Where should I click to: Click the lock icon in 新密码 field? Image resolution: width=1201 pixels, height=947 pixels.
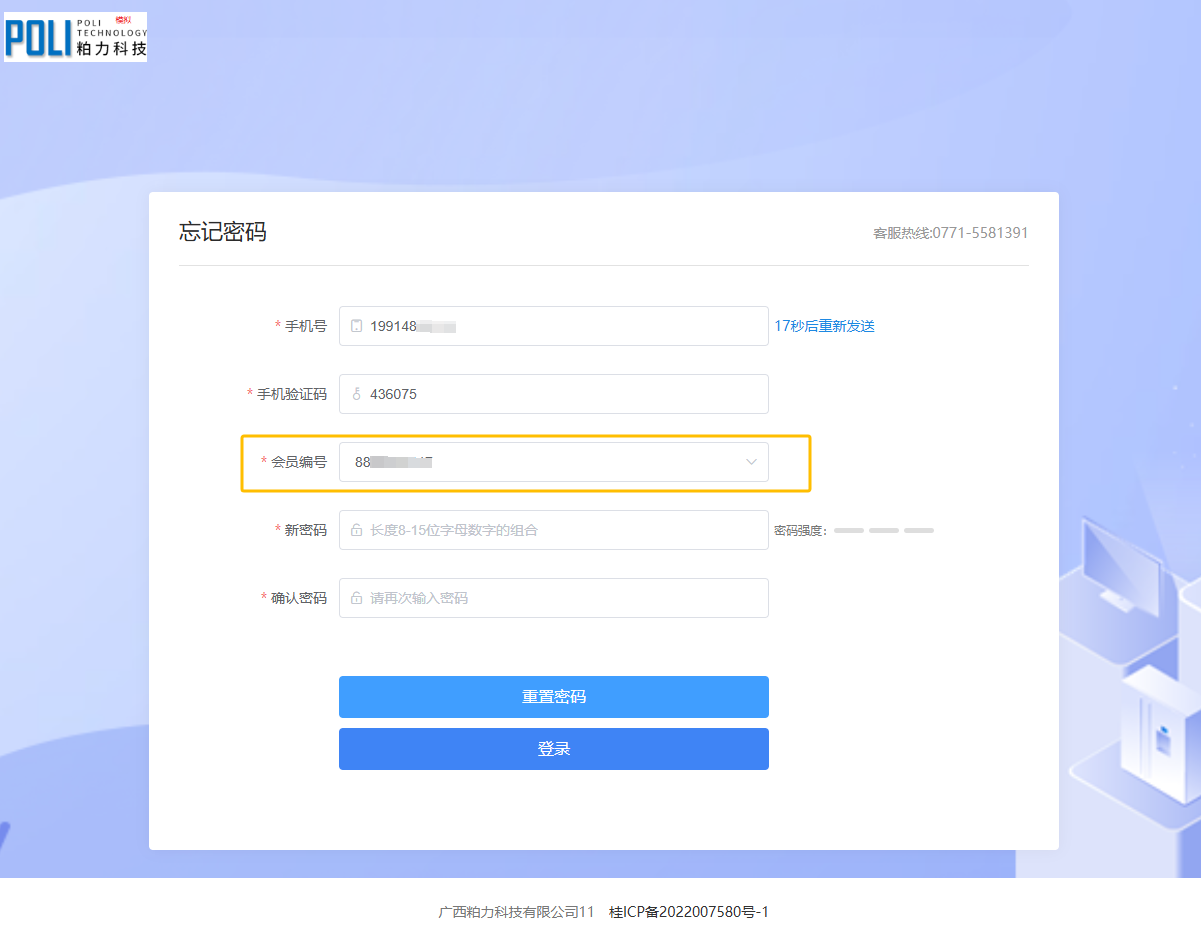(x=356, y=530)
